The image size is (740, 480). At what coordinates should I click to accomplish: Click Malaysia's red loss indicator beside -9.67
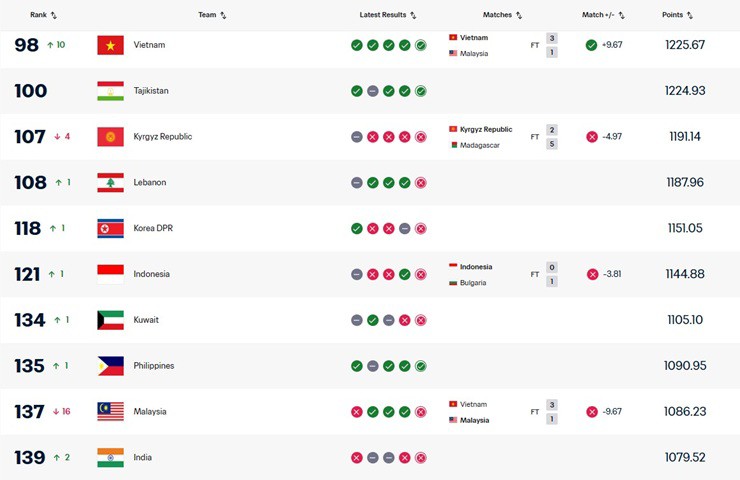coord(592,412)
